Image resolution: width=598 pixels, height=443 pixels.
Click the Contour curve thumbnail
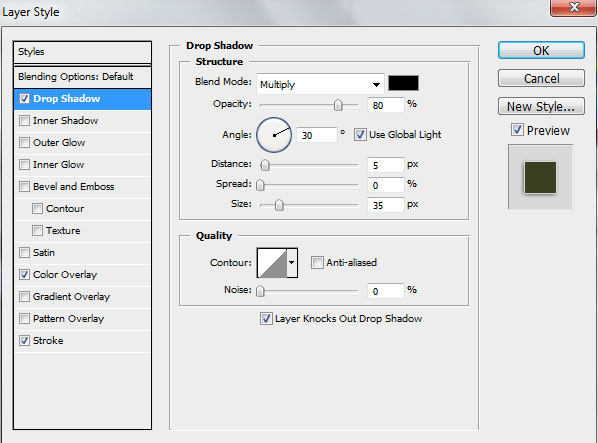point(272,263)
